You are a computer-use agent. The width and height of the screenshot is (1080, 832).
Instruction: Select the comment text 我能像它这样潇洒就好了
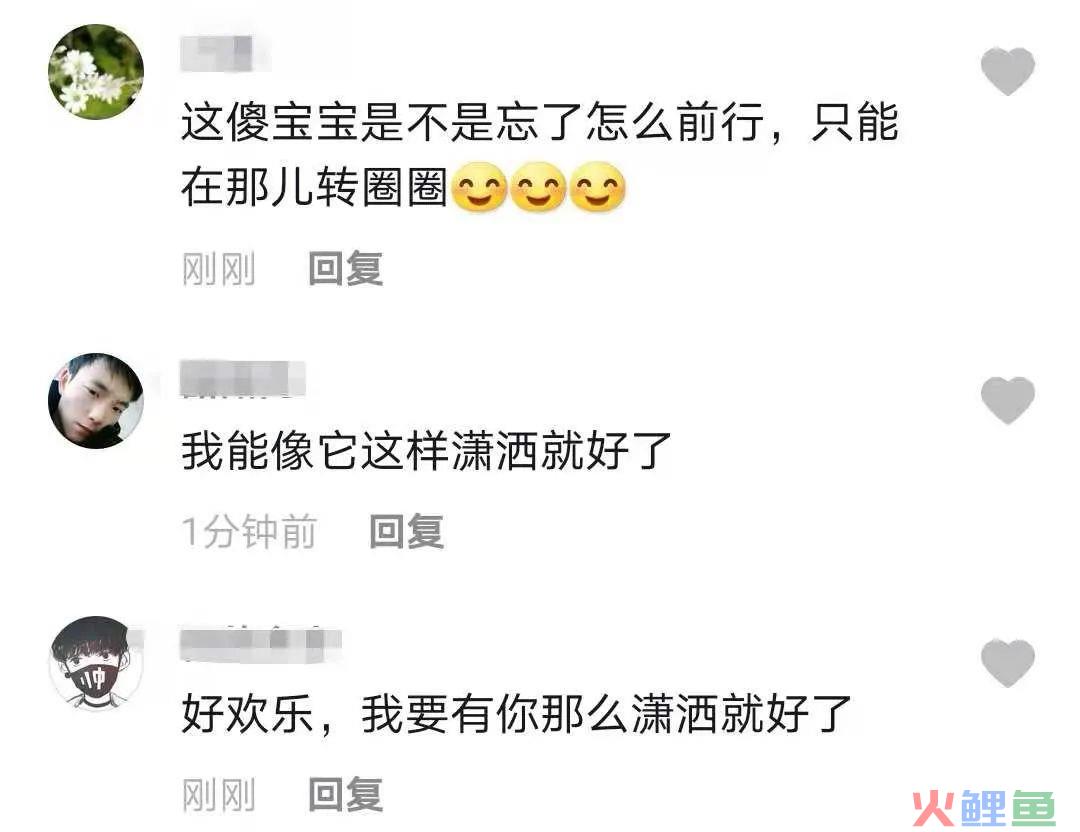tap(426, 451)
